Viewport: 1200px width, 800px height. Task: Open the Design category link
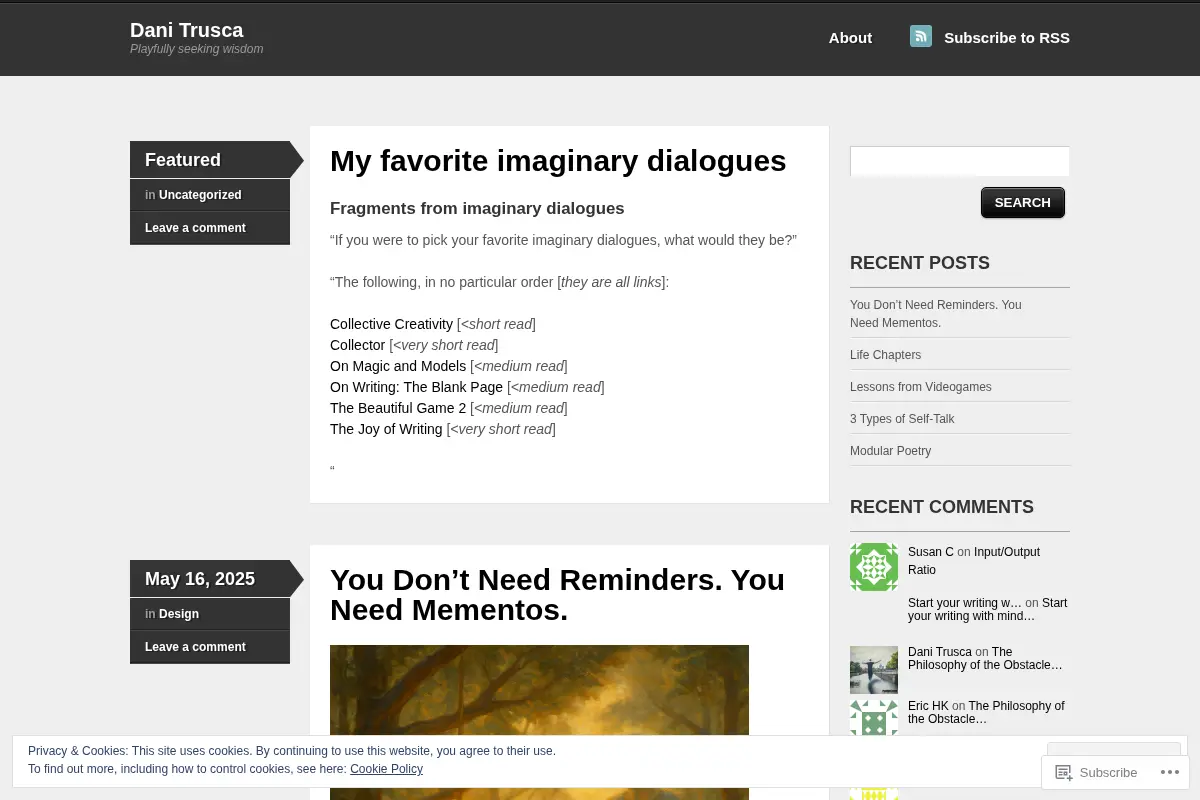click(179, 614)
